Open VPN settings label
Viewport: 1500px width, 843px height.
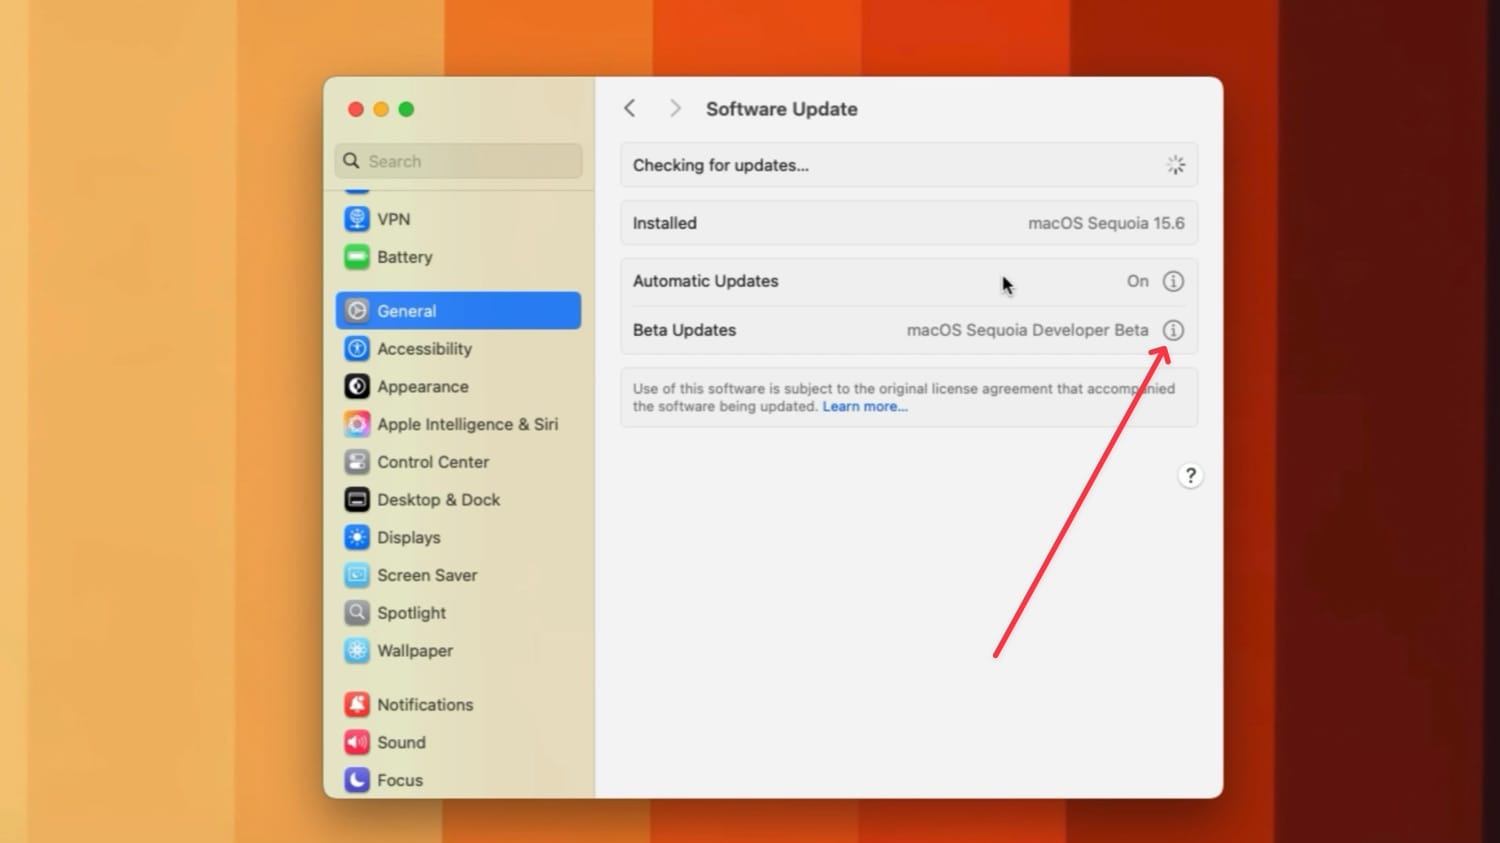[394, 219]
